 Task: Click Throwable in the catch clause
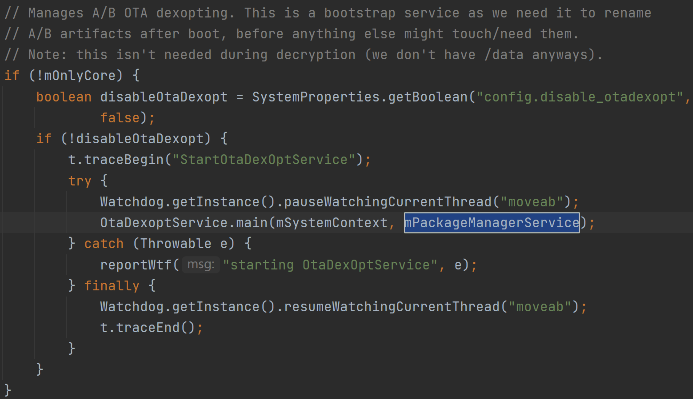pos(176,243)
